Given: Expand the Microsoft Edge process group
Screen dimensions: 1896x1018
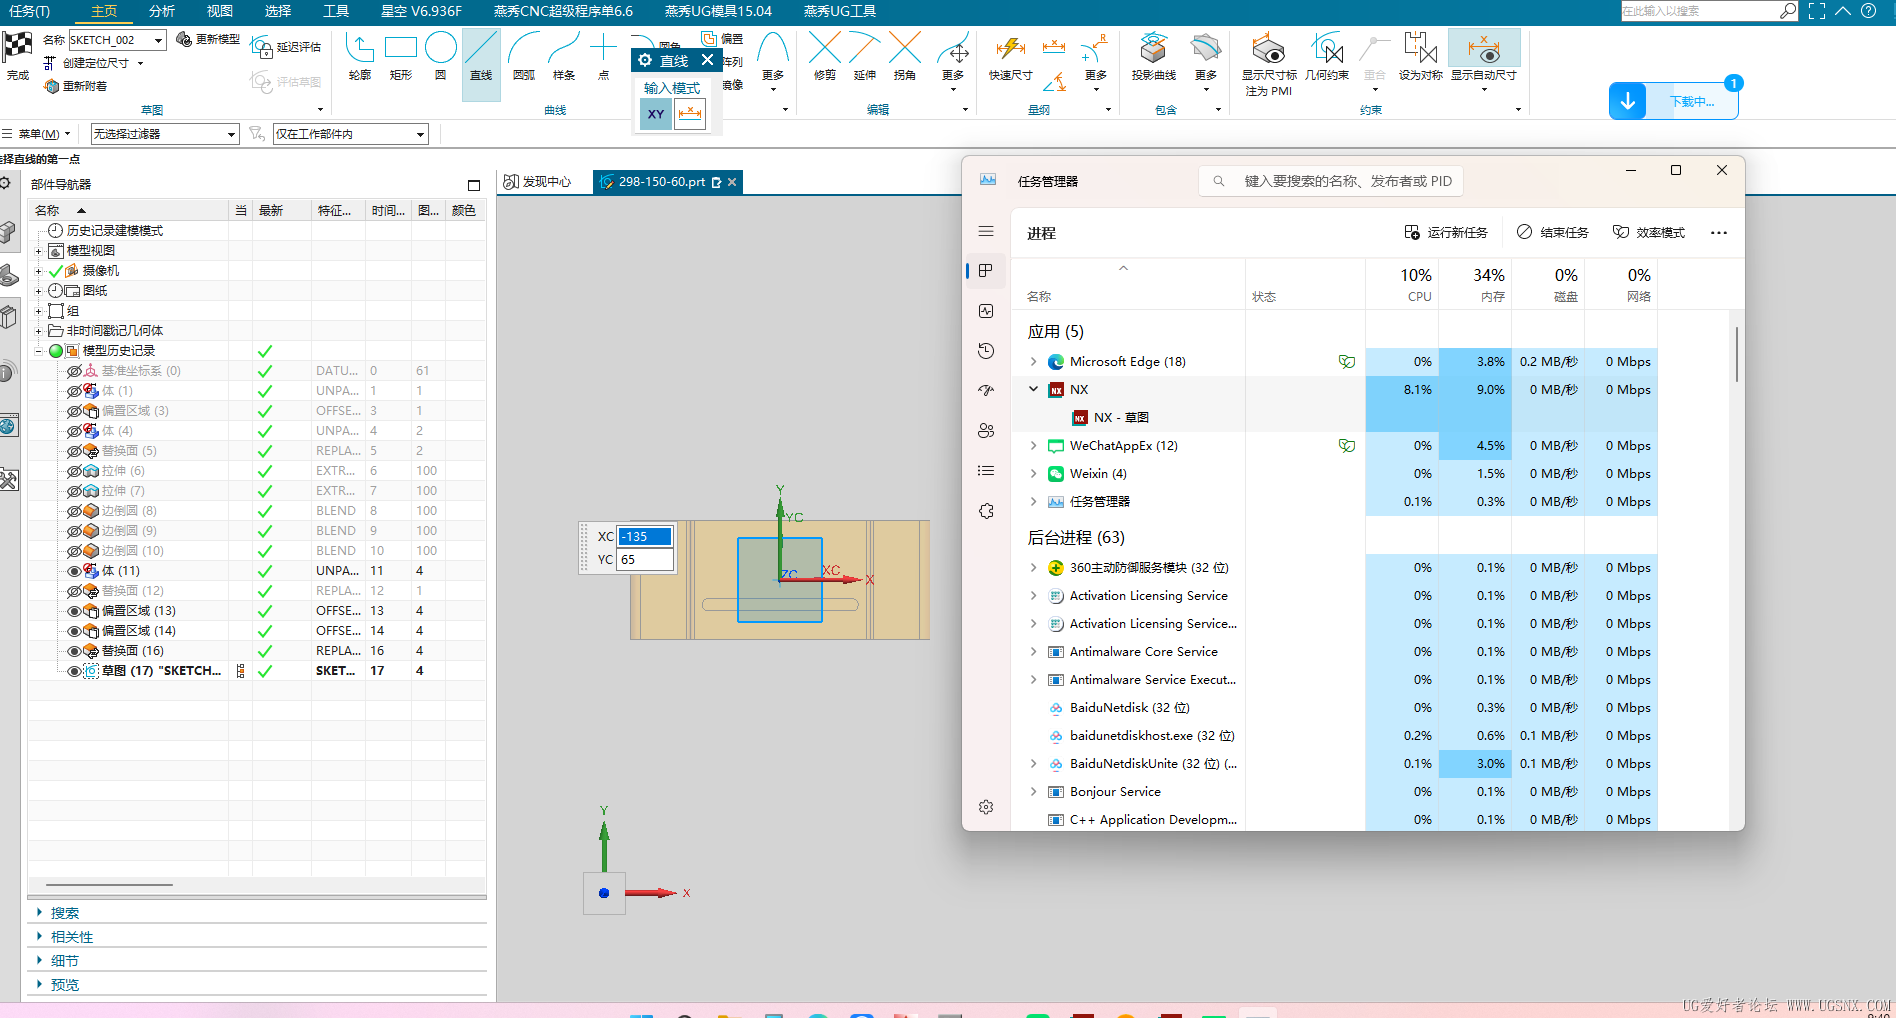Looking at the screenshot, I should (1033, 362).
